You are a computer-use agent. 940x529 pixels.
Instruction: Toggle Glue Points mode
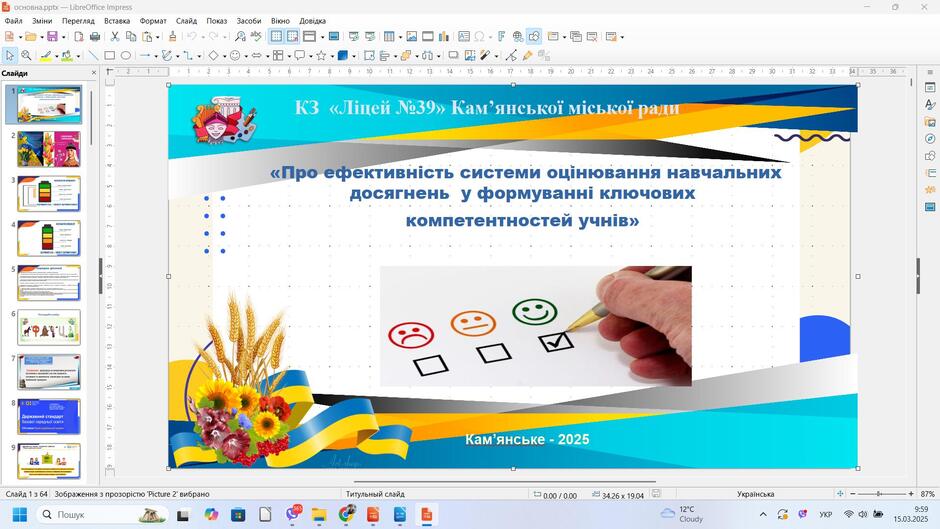click(x=527, y=55)
